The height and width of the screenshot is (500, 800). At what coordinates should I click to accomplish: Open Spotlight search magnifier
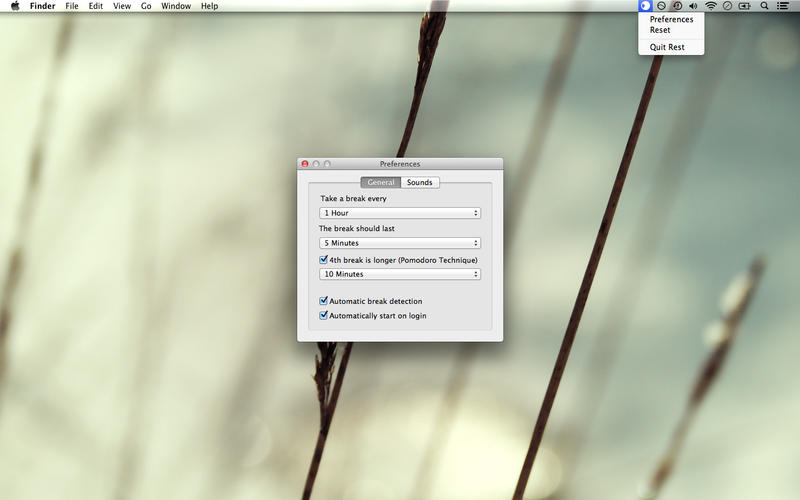(764, 6)
